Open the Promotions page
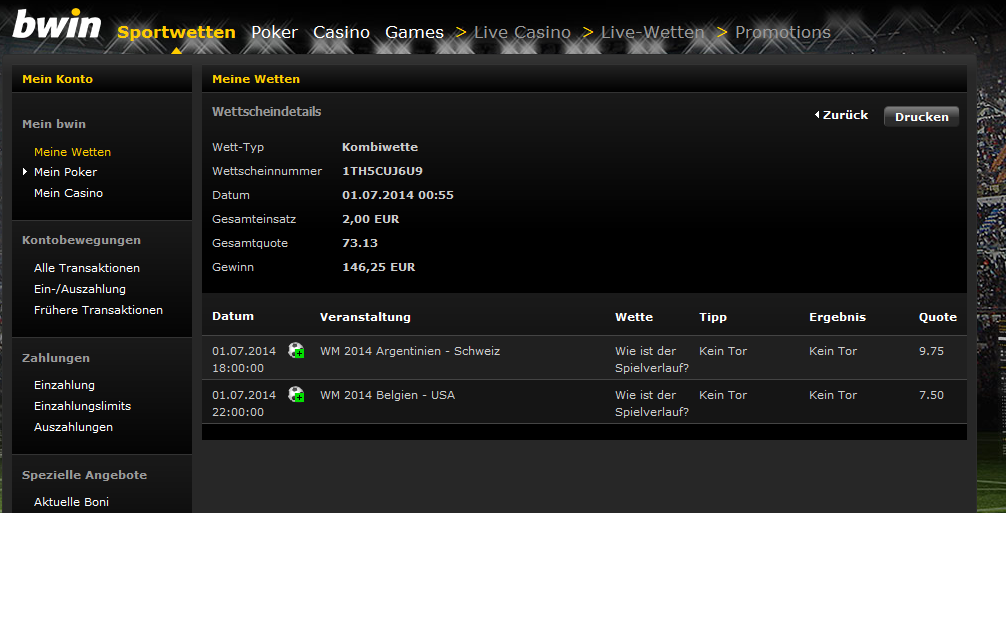 [783, 32]
